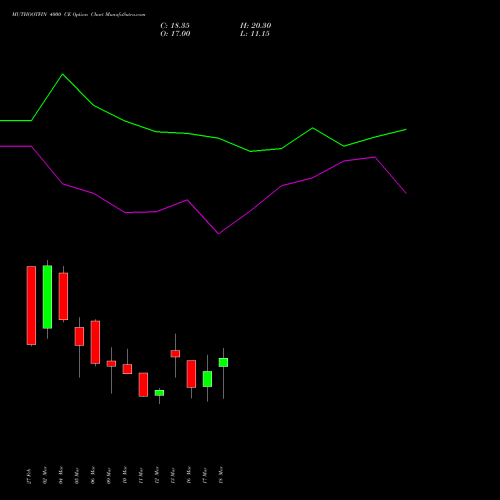Select the small red candle for 13 Mar

[175, 354]
